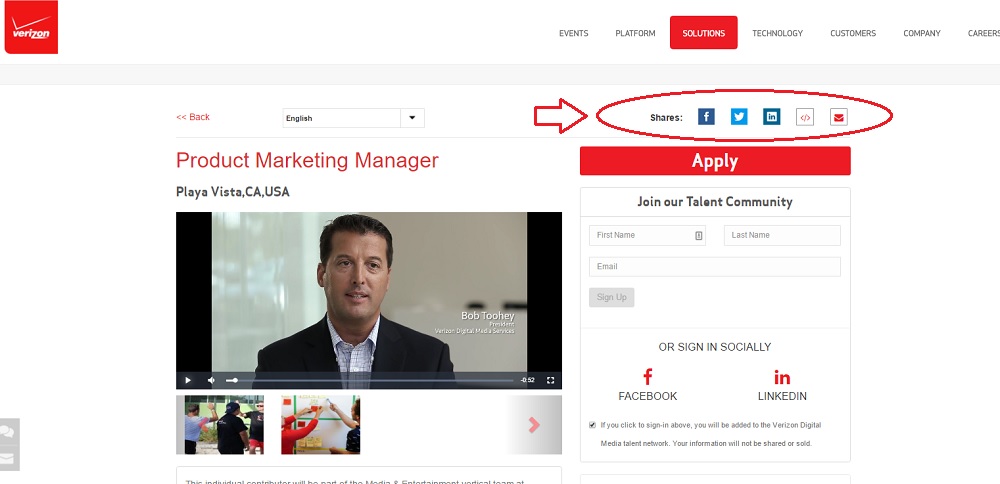The image size is (1000, 484).
Task: Show next thumbnails with red arrow
Action: 534,425
